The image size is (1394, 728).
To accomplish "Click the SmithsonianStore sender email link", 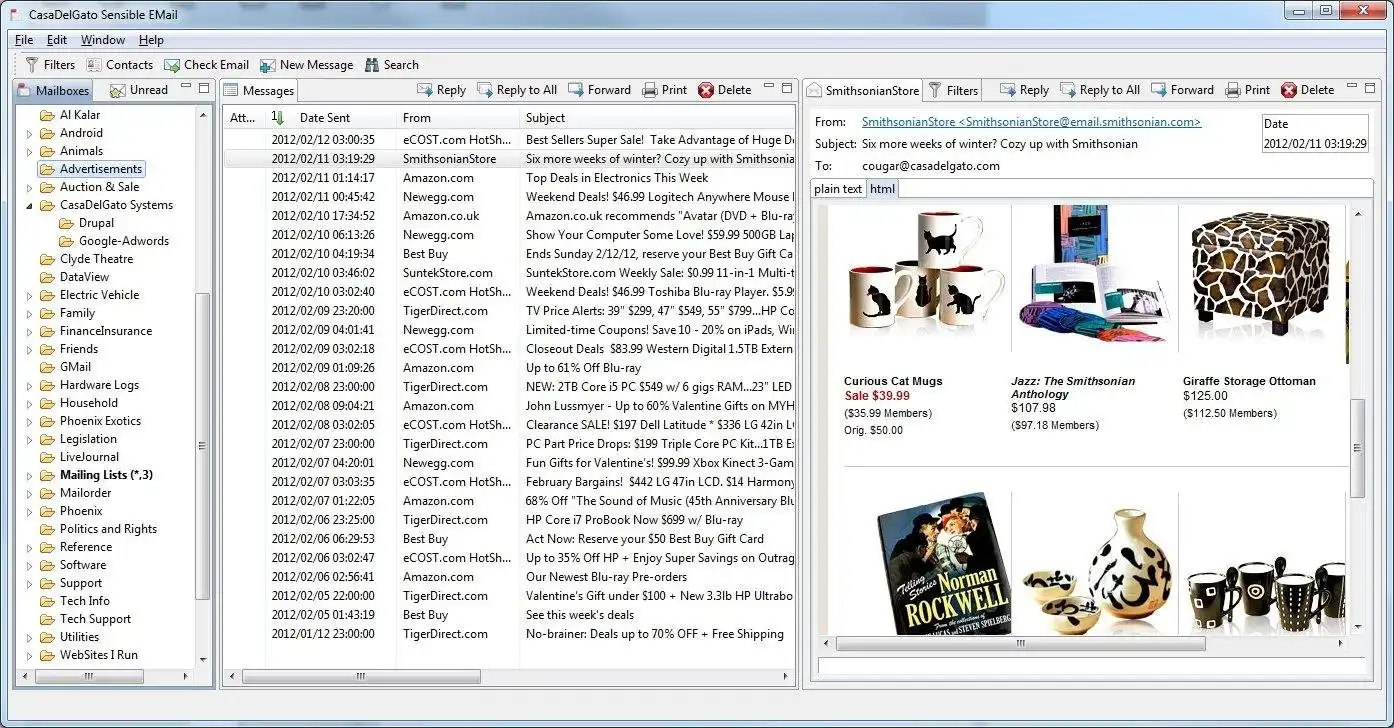I will tap(1032, 122).
